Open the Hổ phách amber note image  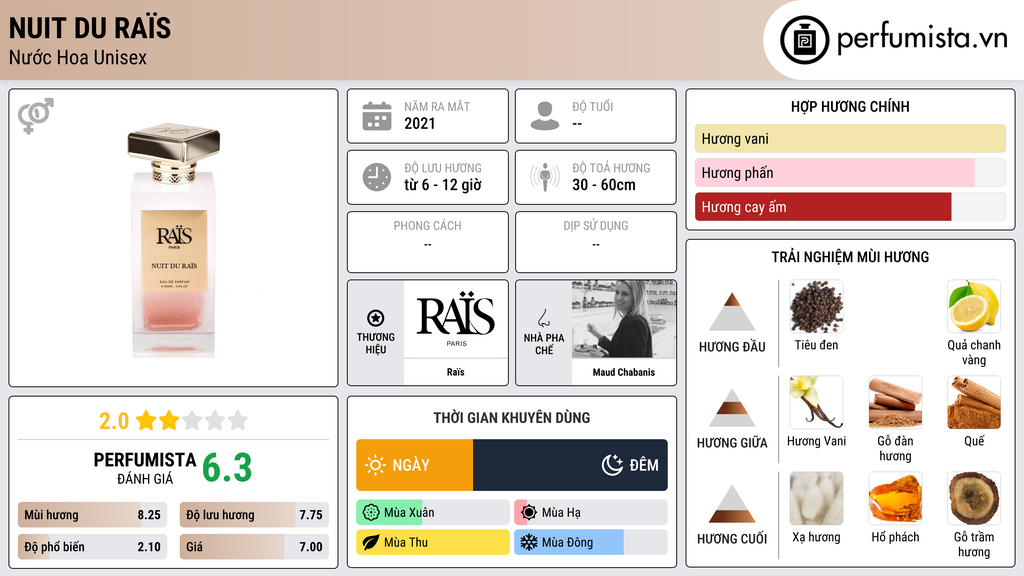pyautogui.click(x=895, y=498)
